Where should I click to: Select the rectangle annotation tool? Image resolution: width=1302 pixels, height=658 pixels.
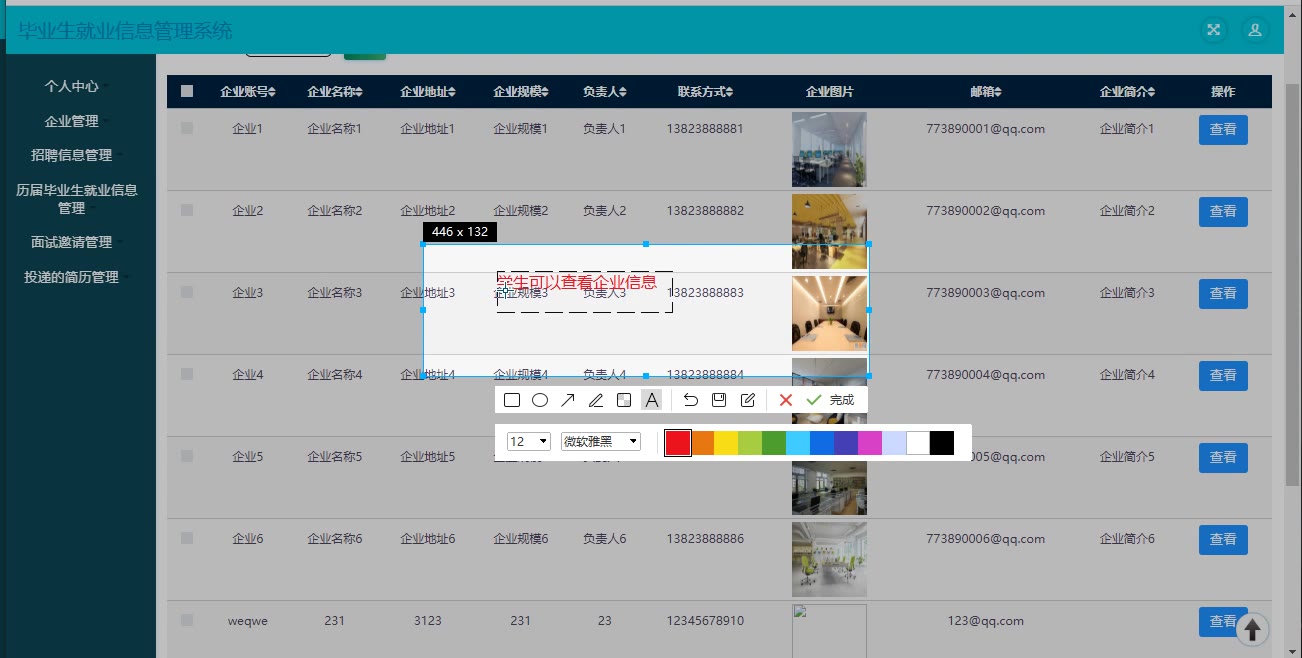point(512,400)
